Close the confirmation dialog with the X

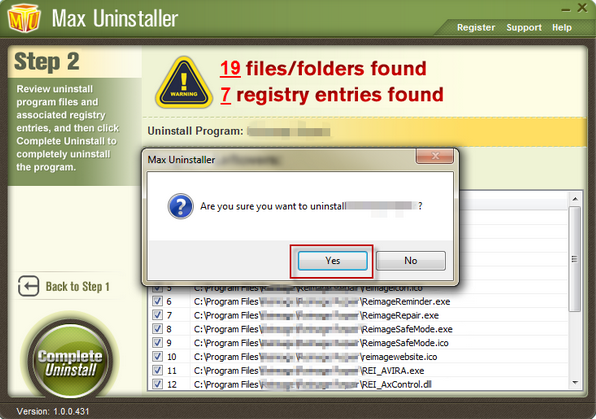(435, 156)
